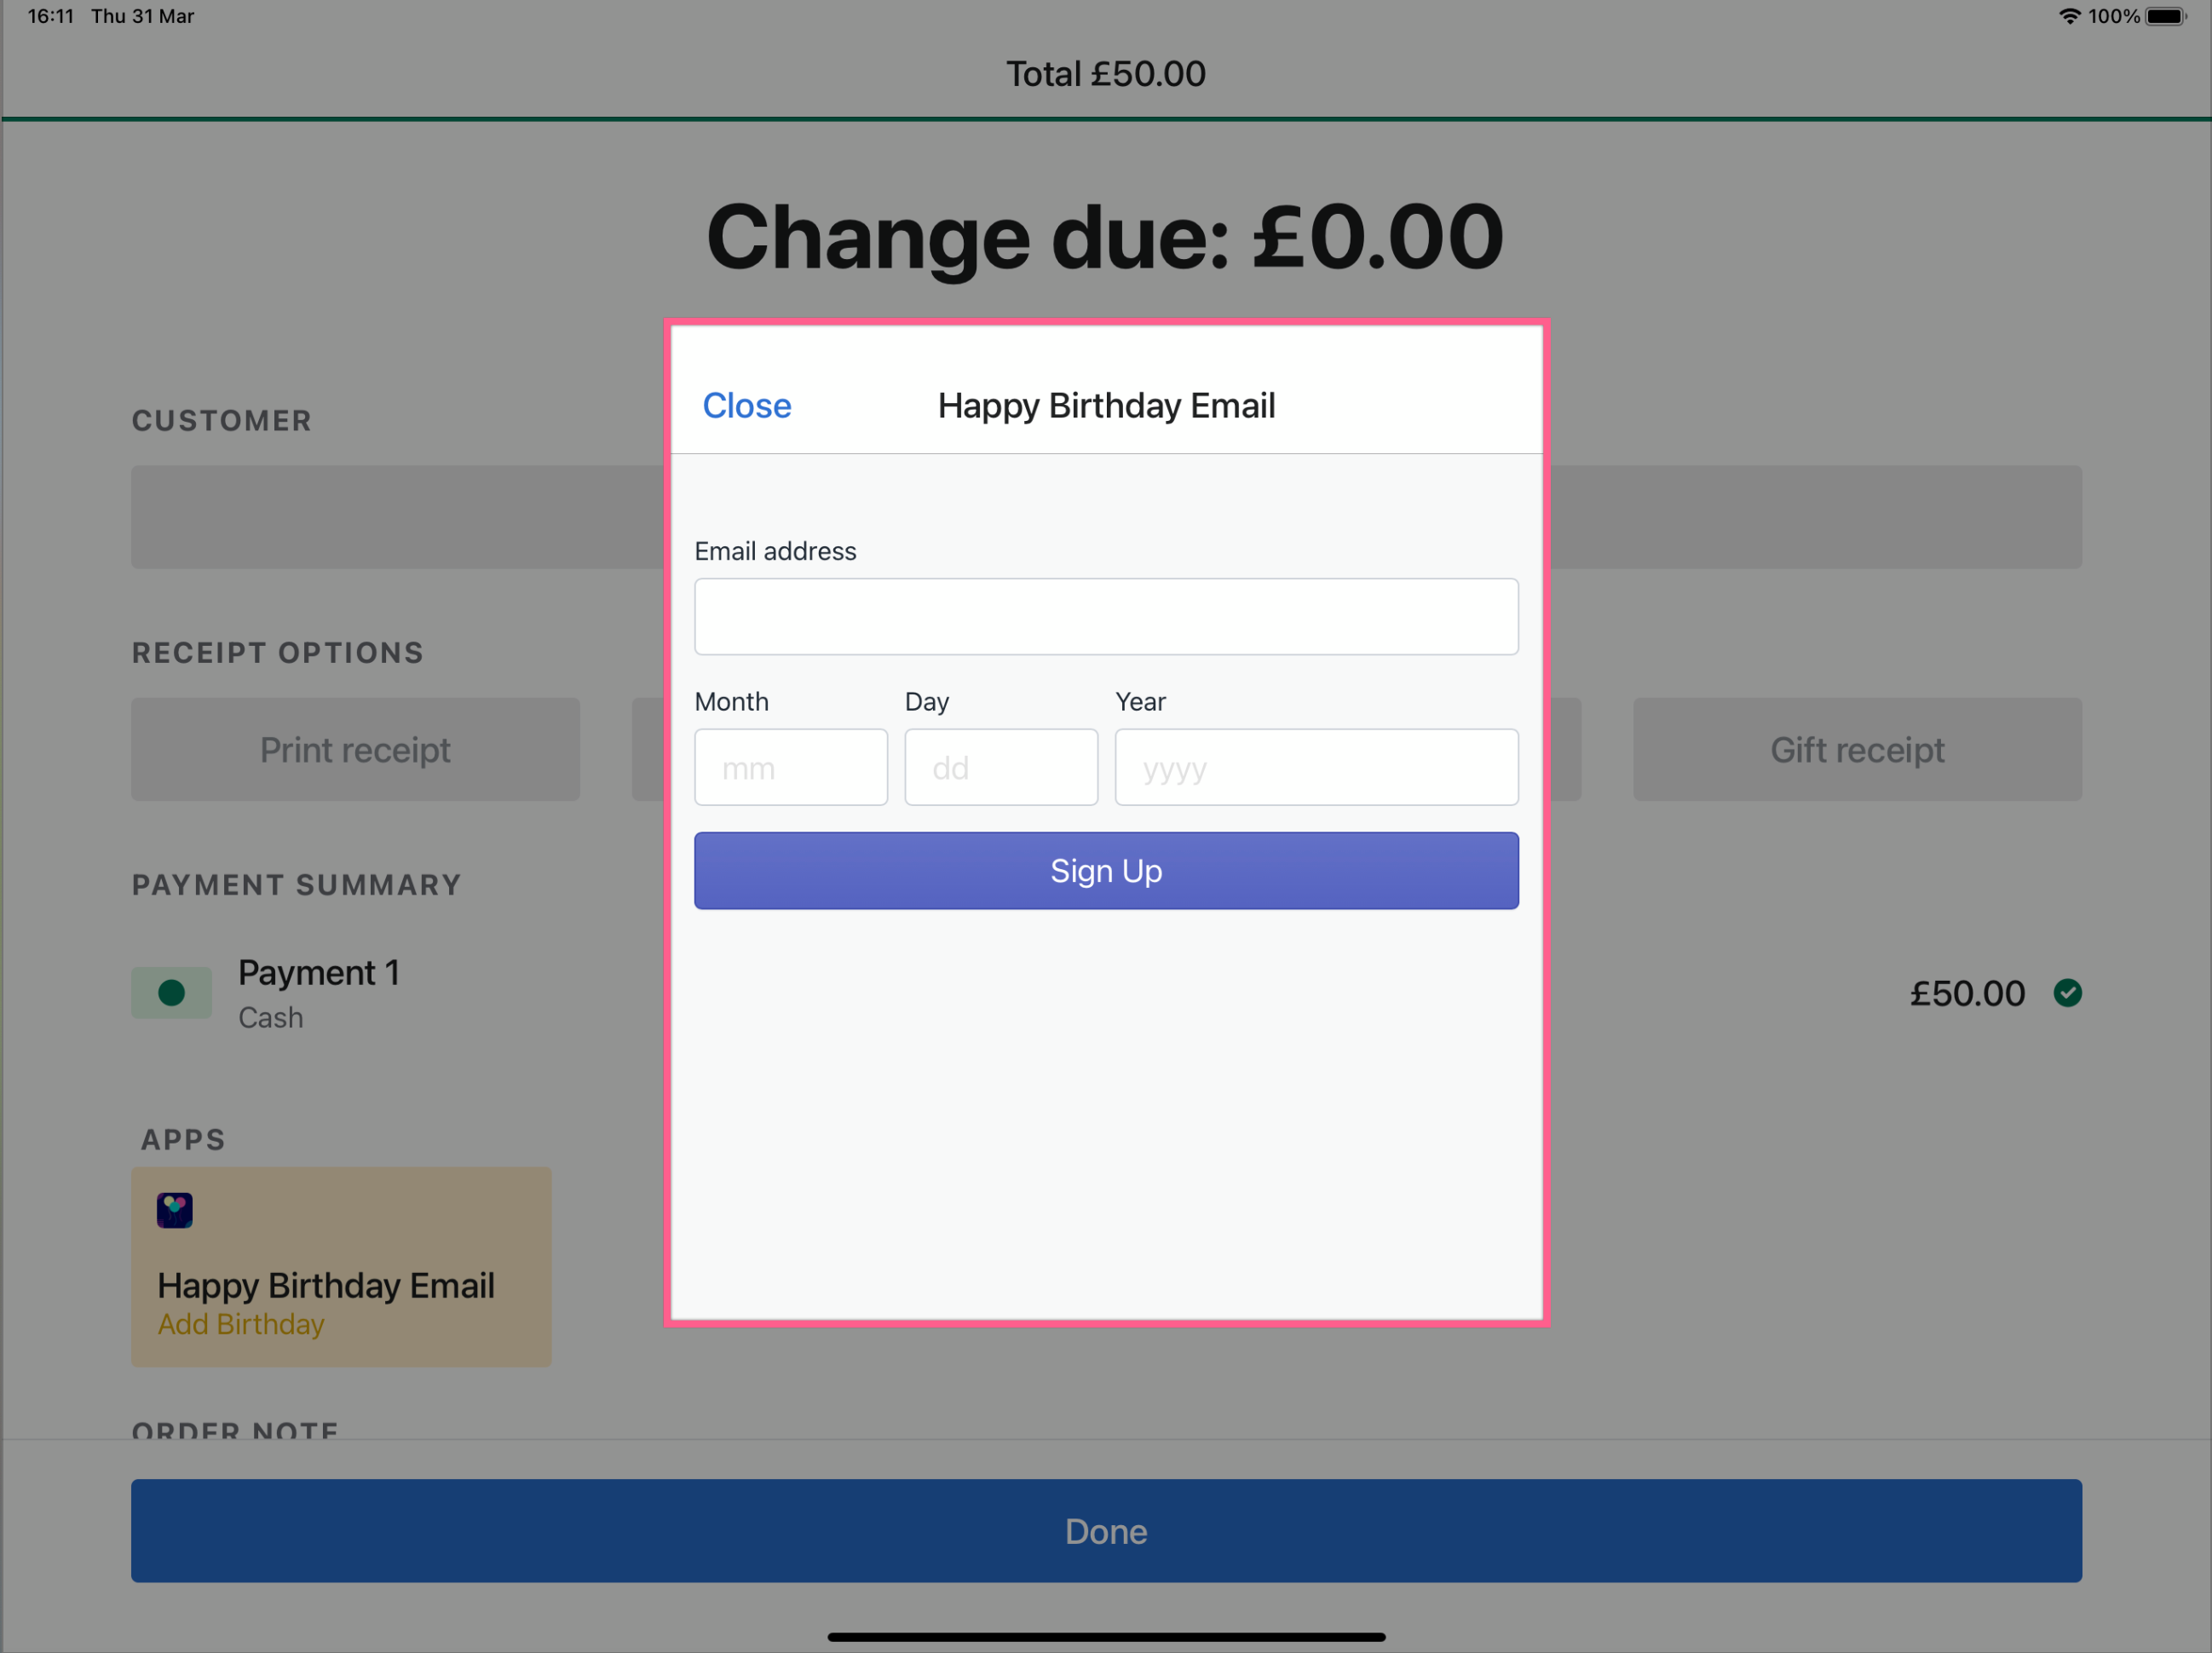Focus the Email address field
This screenshot has width=2212, height=1653.
pos(1106,616)
